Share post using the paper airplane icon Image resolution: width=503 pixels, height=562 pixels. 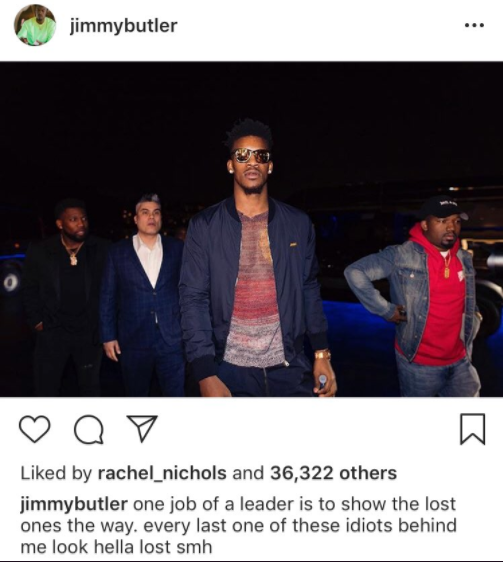142,429
